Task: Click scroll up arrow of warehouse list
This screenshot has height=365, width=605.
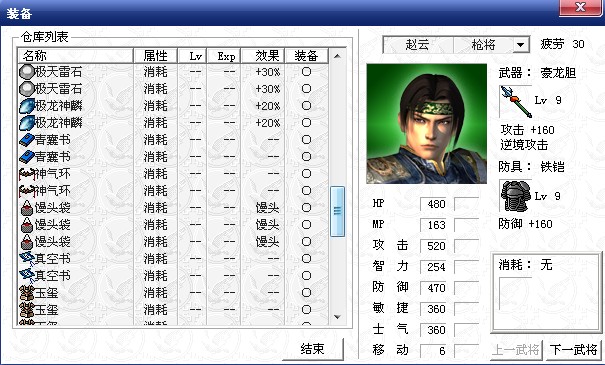Action: click(337, 56)
